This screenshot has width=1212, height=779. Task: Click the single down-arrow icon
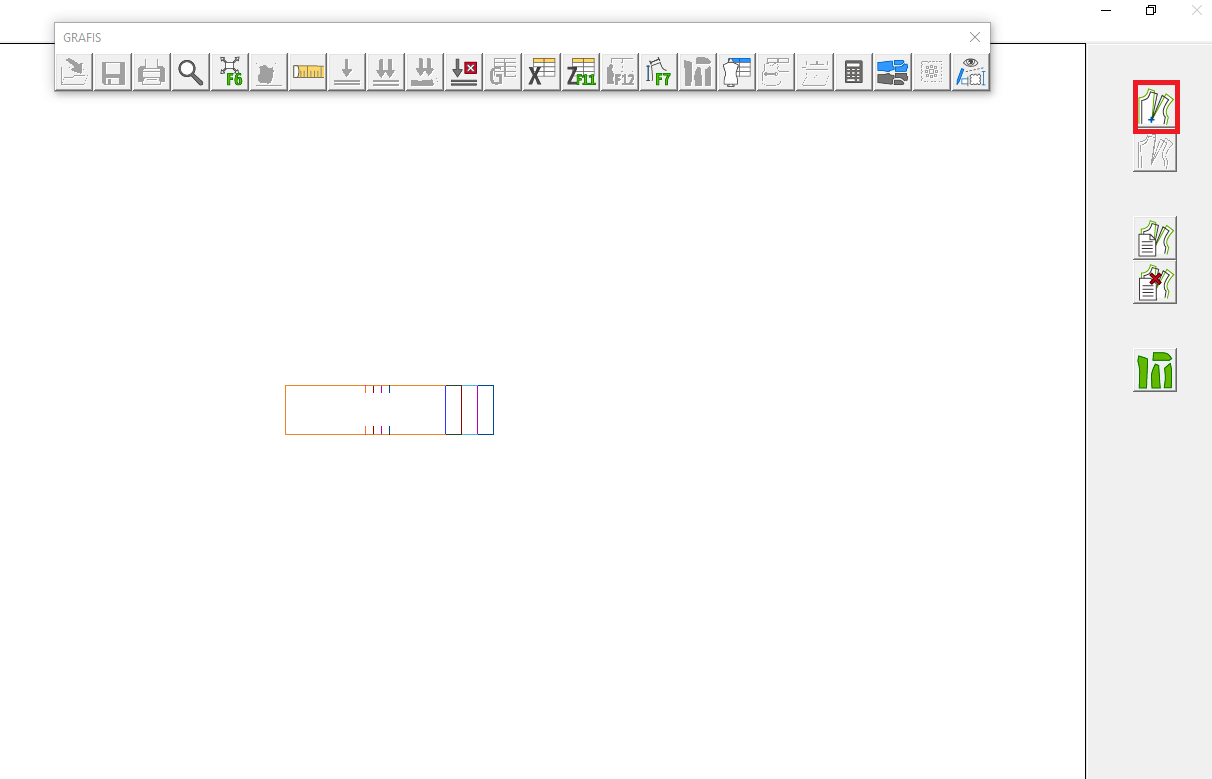click(x=347, y=72)
